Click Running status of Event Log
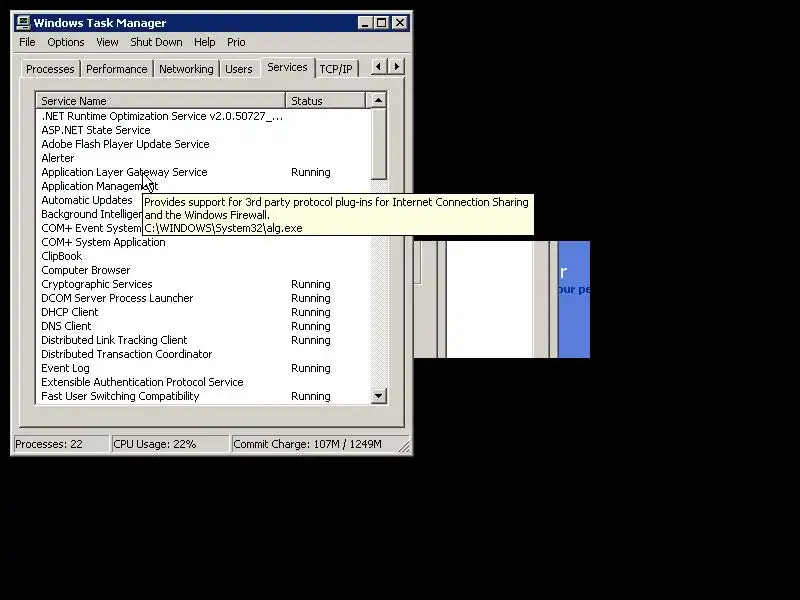Screen dimensions: 800x600 point(311,368)
